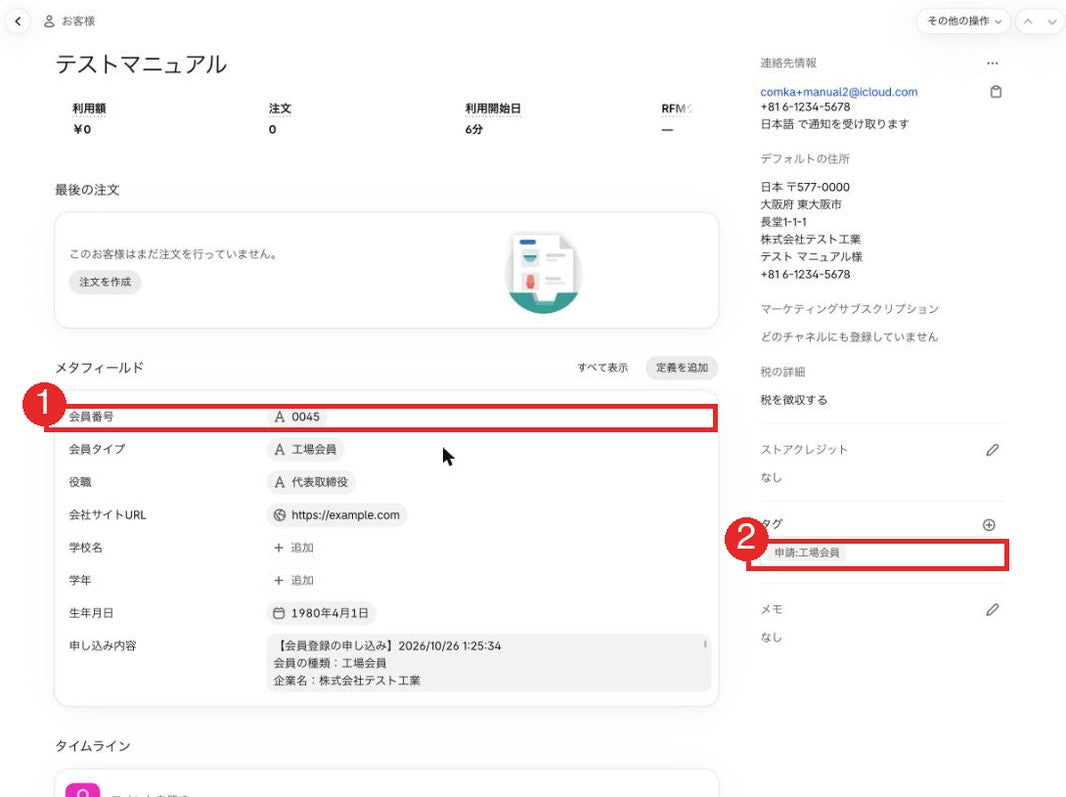The height and width of the screenshot is (797, 1066).
Task: Use the scrollbar in 申し込み内容 box
Action: click(x=705, y=643)
